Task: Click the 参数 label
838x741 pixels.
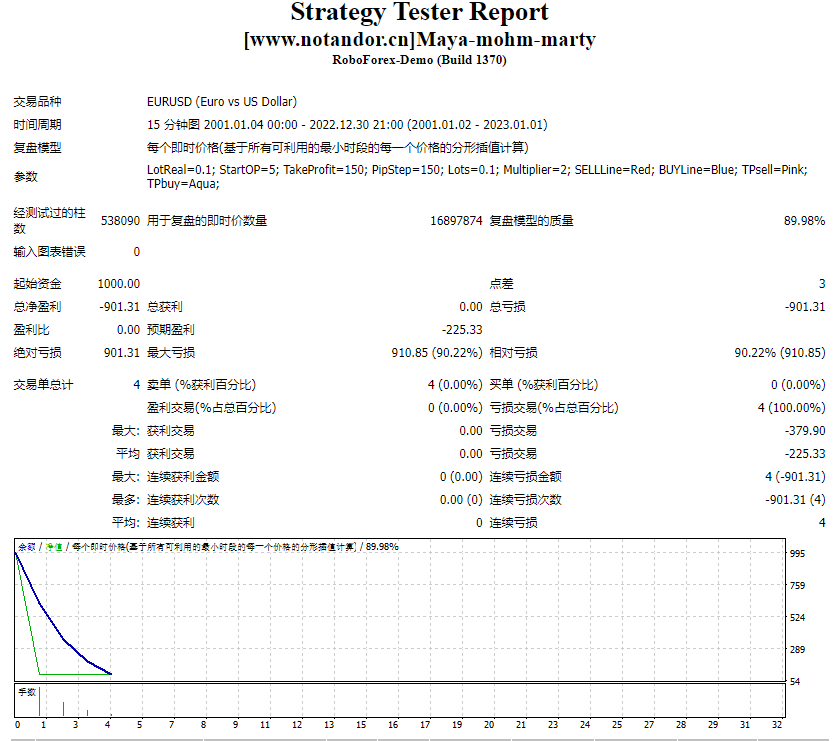Action: [26, 176]
